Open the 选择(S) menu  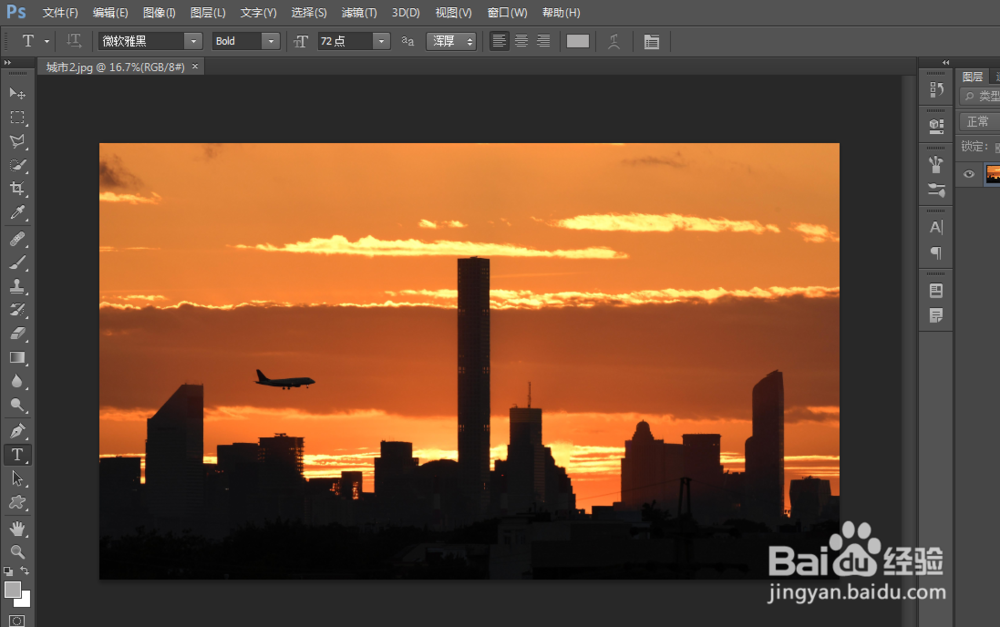pyautogui.click(x=309, y=13)
